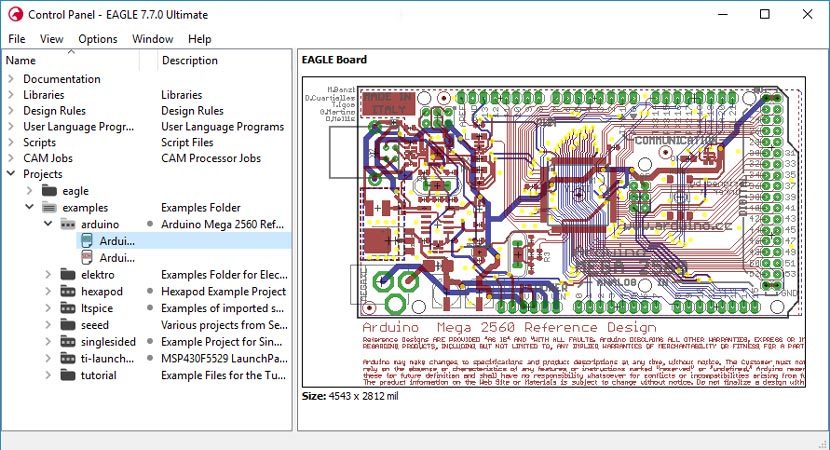Toggle the ti-launchpad project active dot
The height and width of the screenshot is (450, 830).
click(x=150, y=358)
